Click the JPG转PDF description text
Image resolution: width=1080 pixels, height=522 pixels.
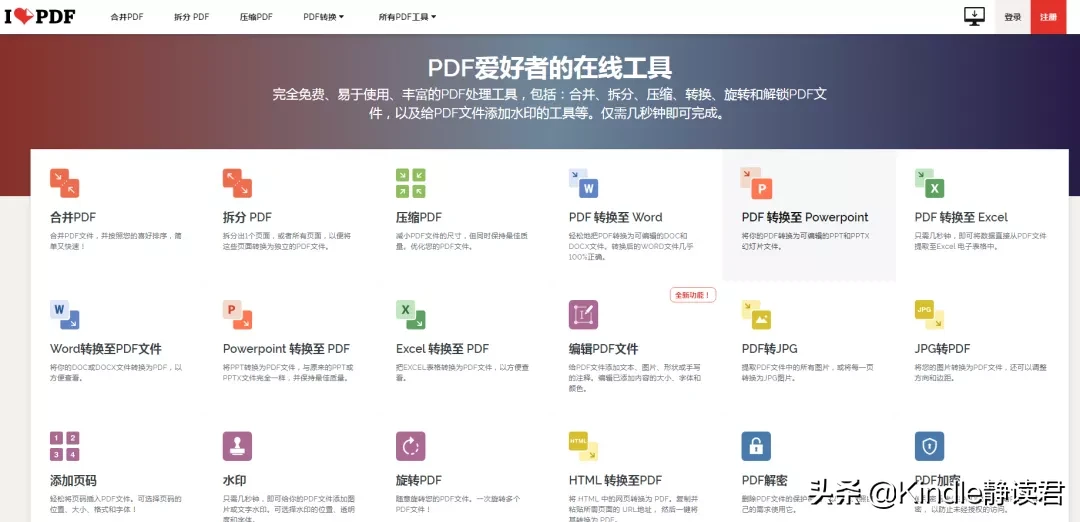pos(981,372)
